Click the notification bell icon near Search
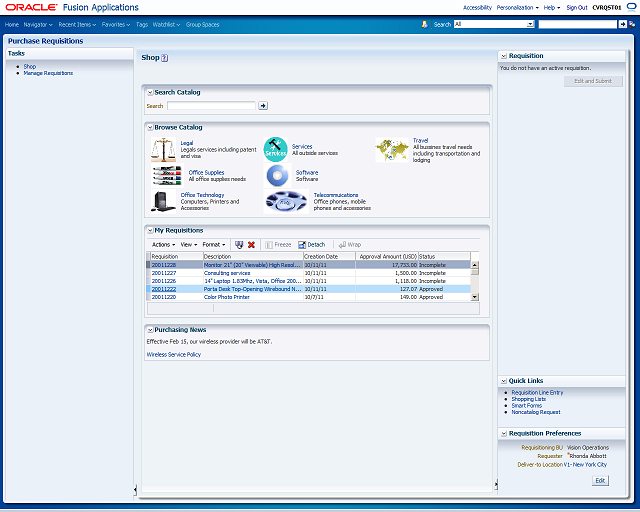 click(424, 24)
